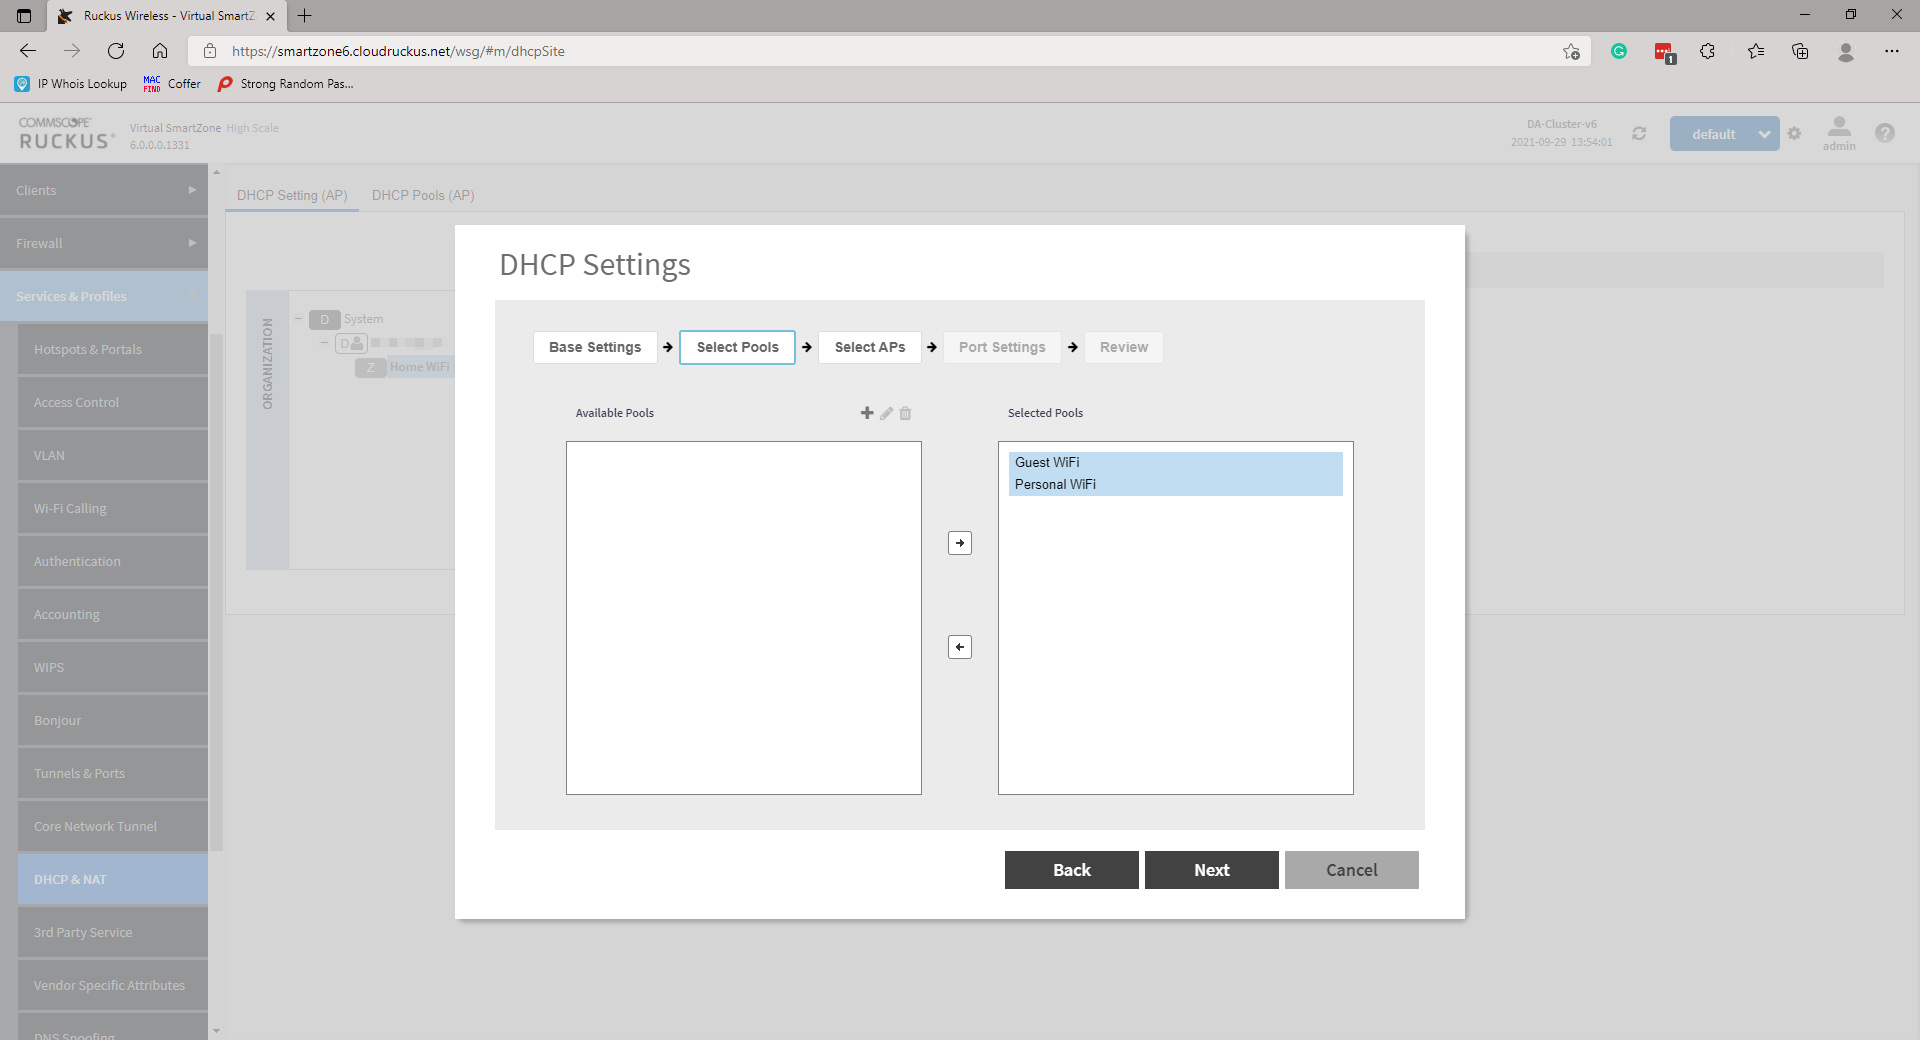Viewport: 1920px width, 1040px height.
Task: Move pool to Selected with right arrow
Action: coord(960,543)
